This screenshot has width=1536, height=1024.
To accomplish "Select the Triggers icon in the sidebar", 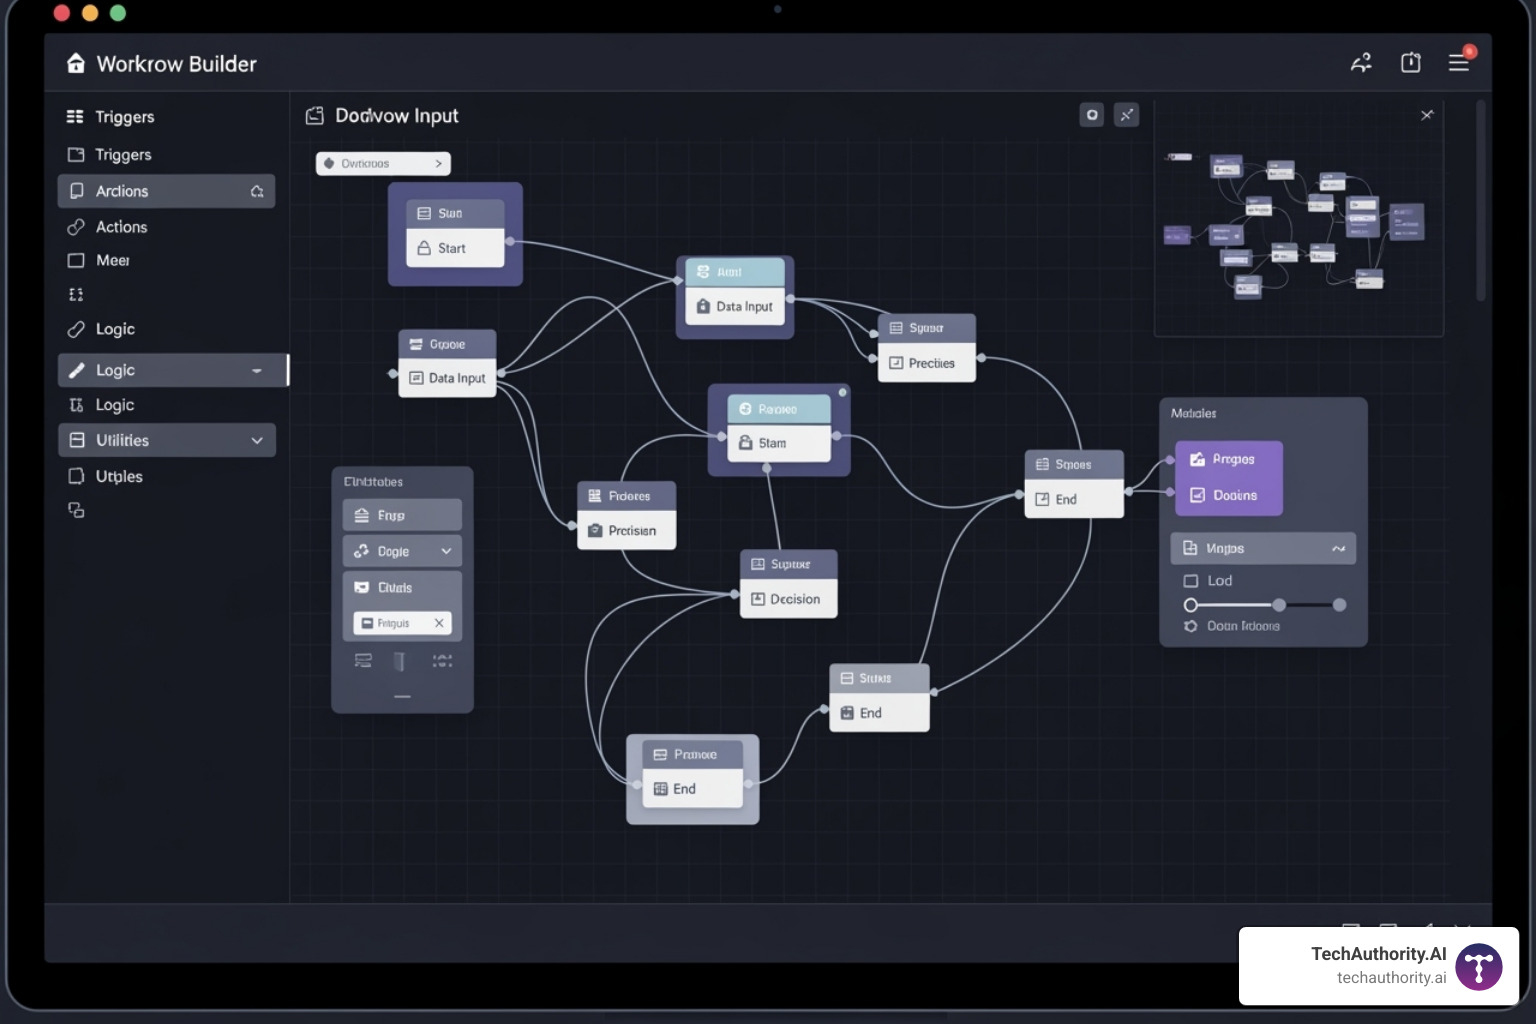I will point(75,116).
